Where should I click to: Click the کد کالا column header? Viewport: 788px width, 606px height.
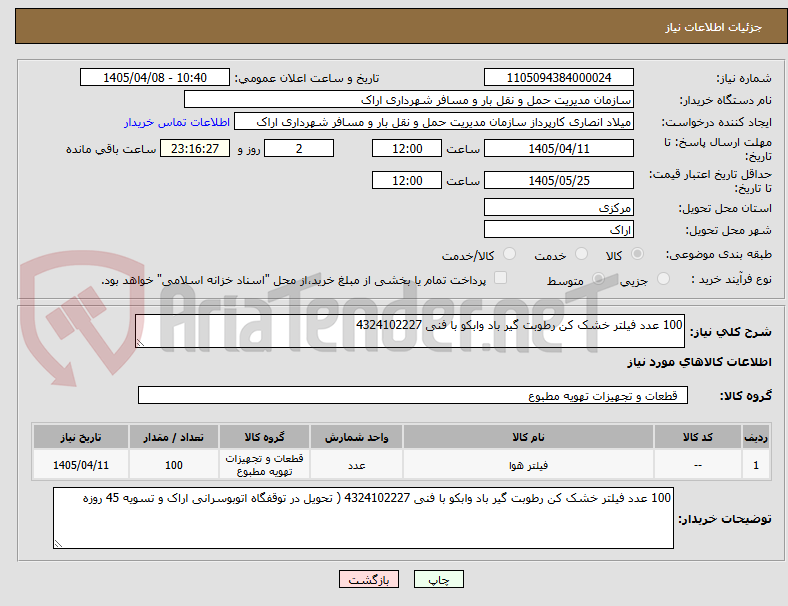click(698, 437)
